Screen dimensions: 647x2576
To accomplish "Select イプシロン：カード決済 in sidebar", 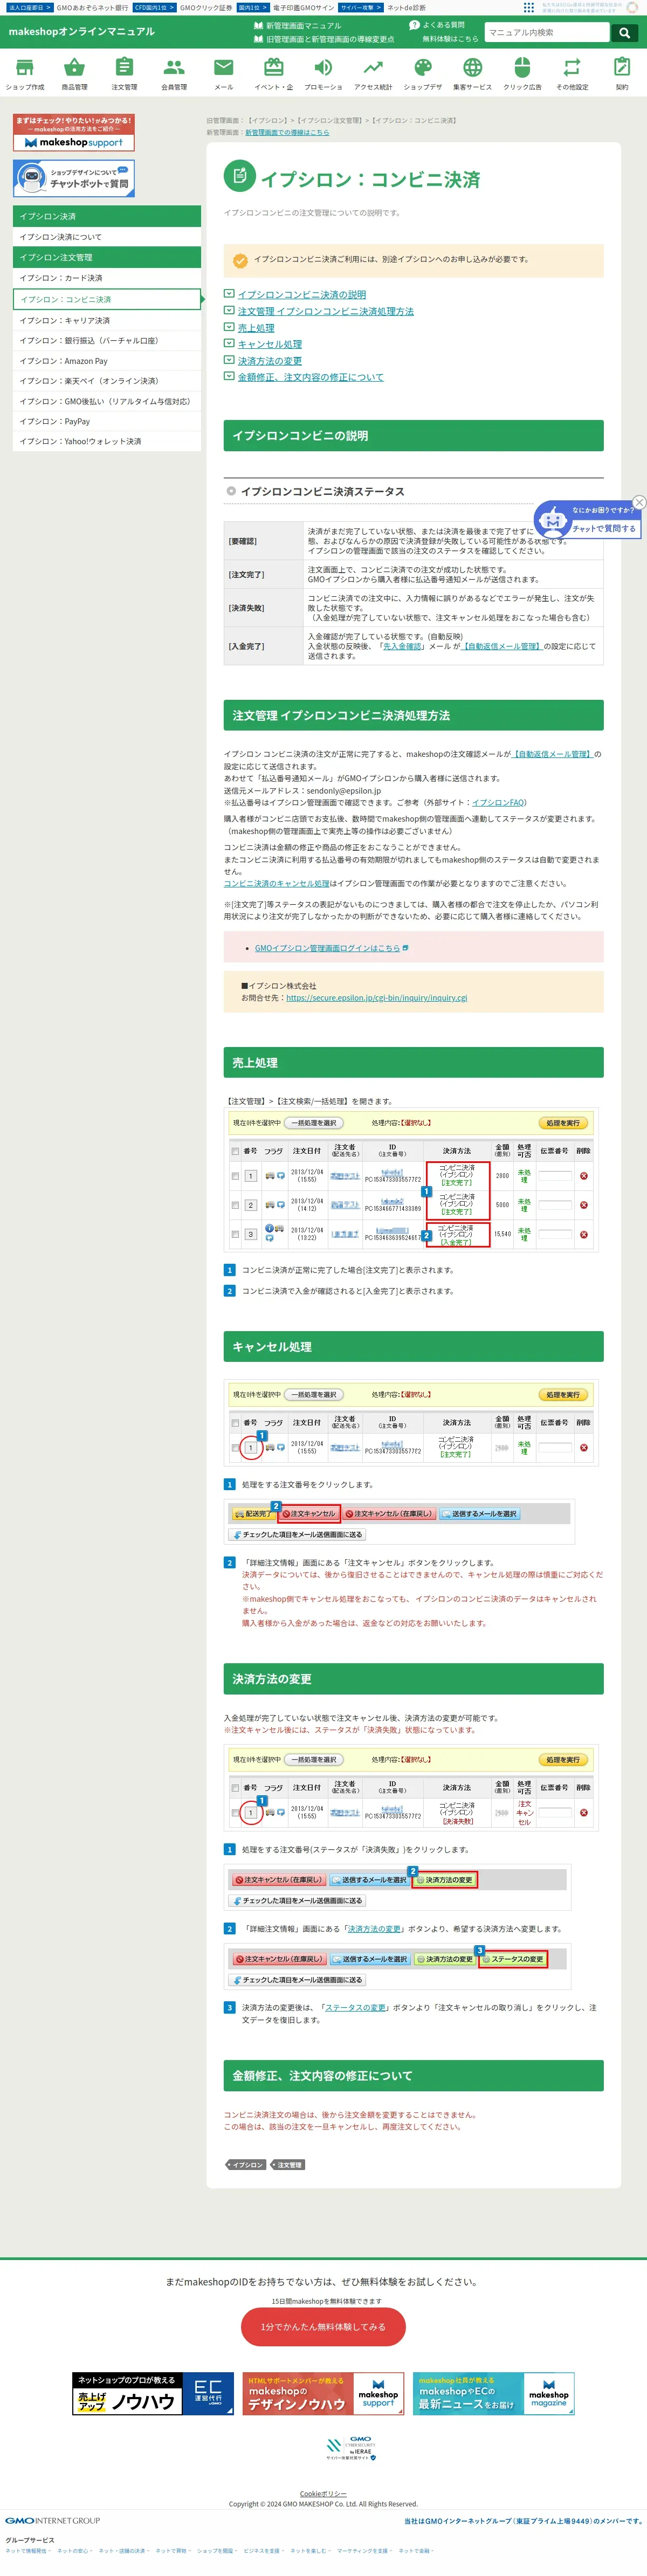I will pyautogui.click(x=107, y=278).
